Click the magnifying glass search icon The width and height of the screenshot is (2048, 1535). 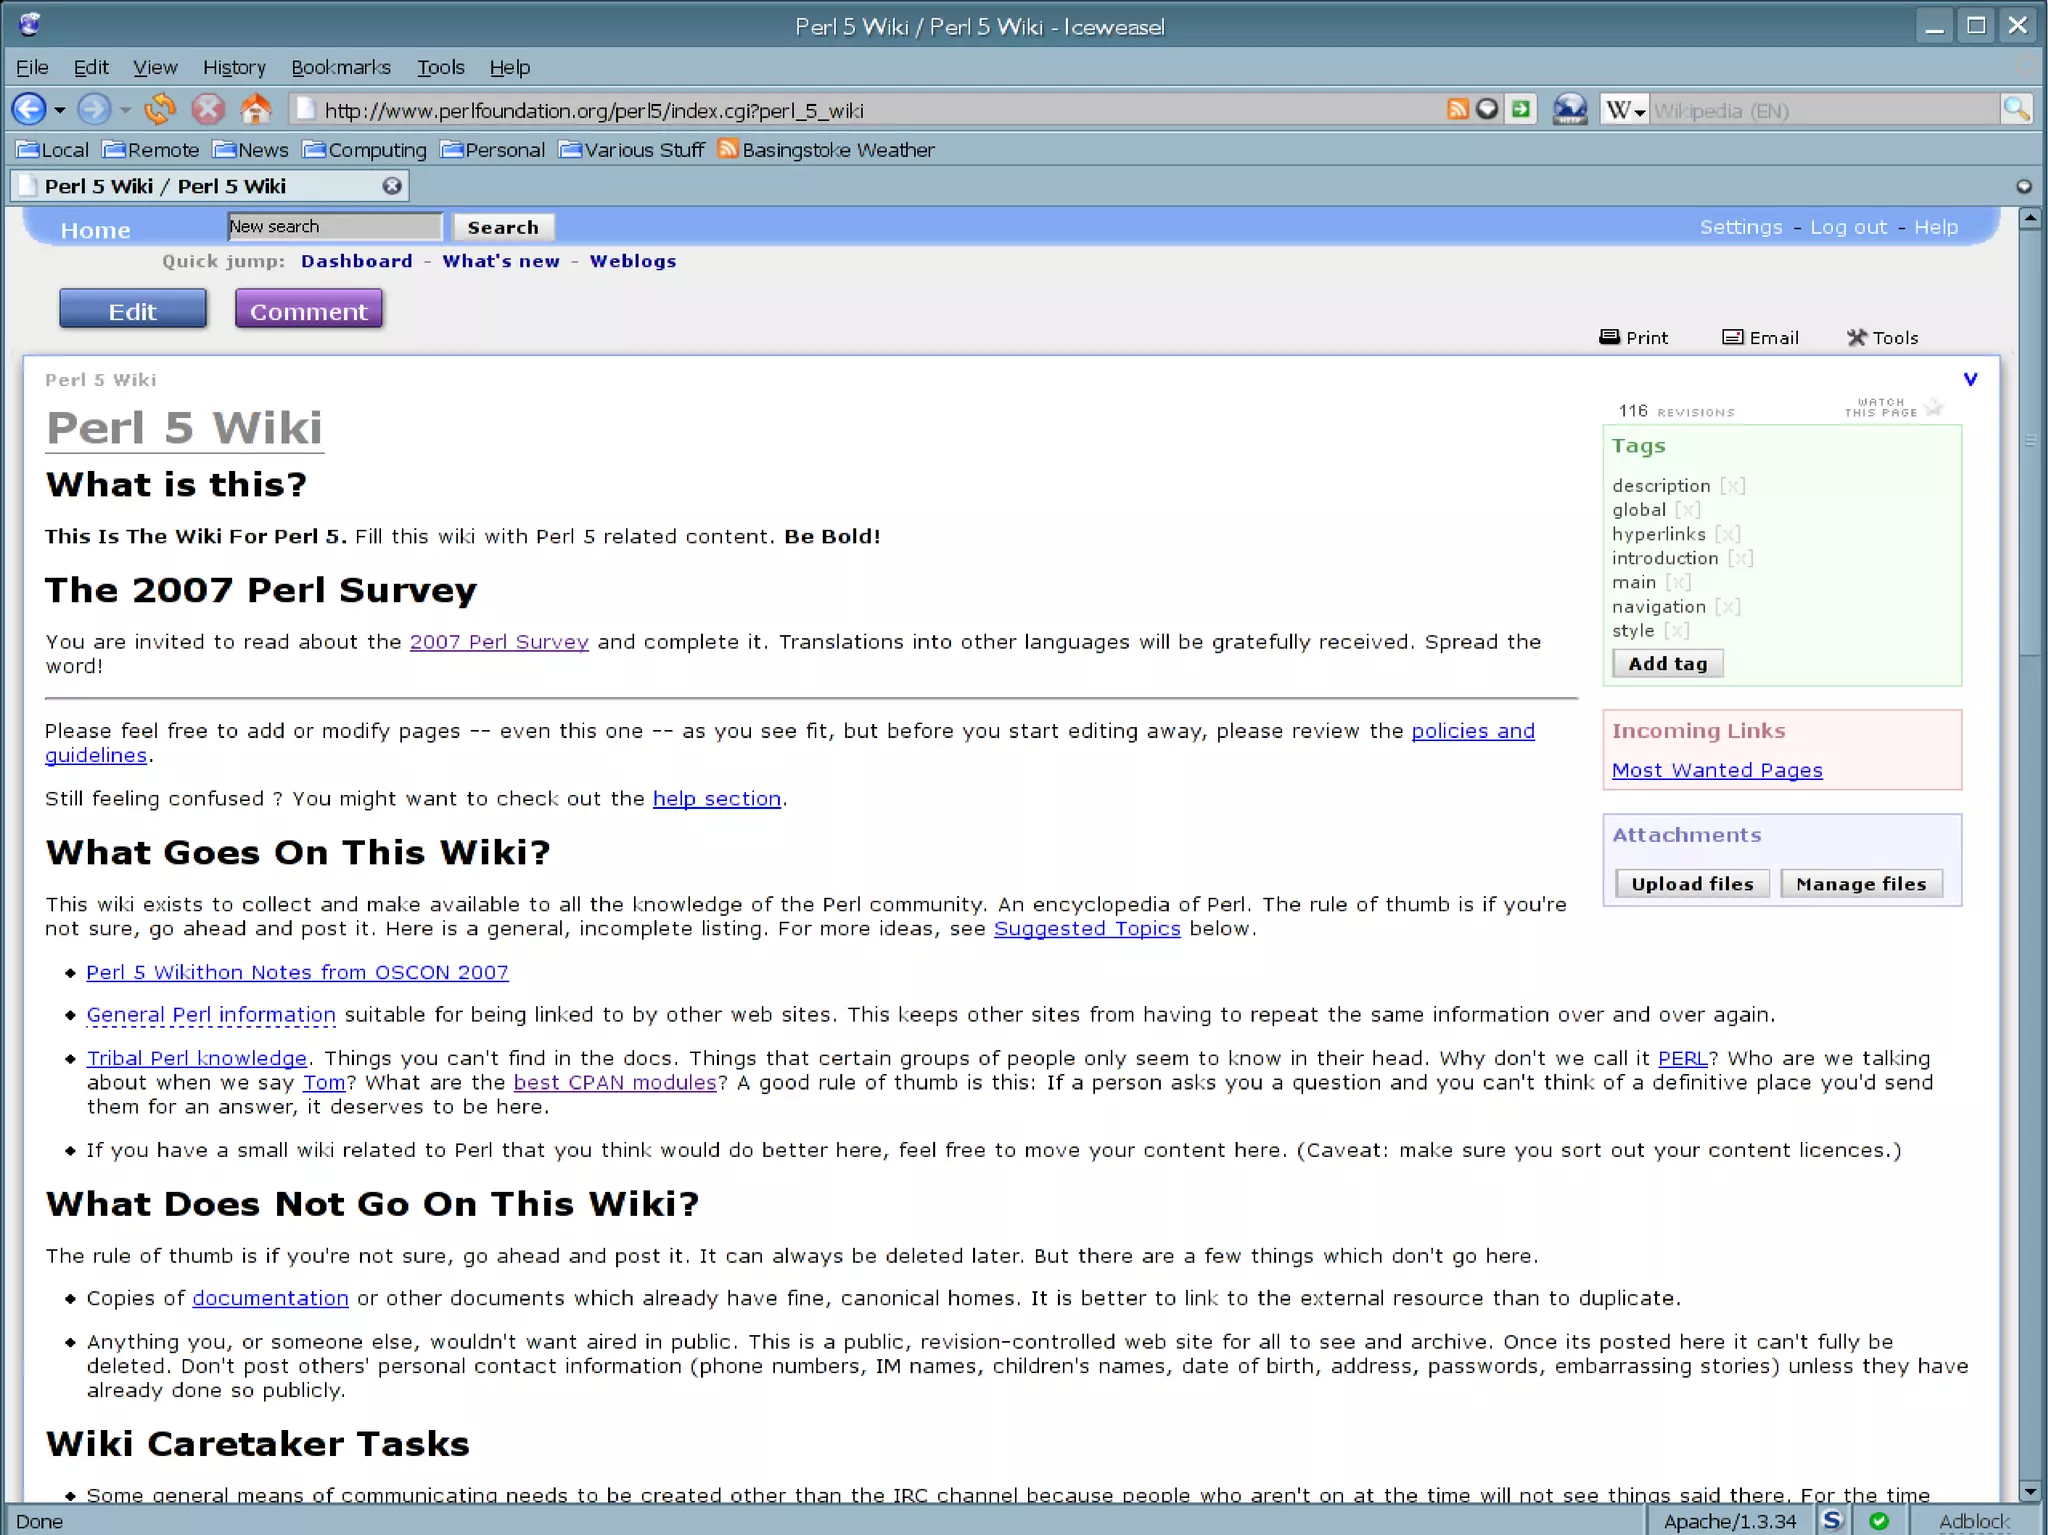coord(2016,109)
